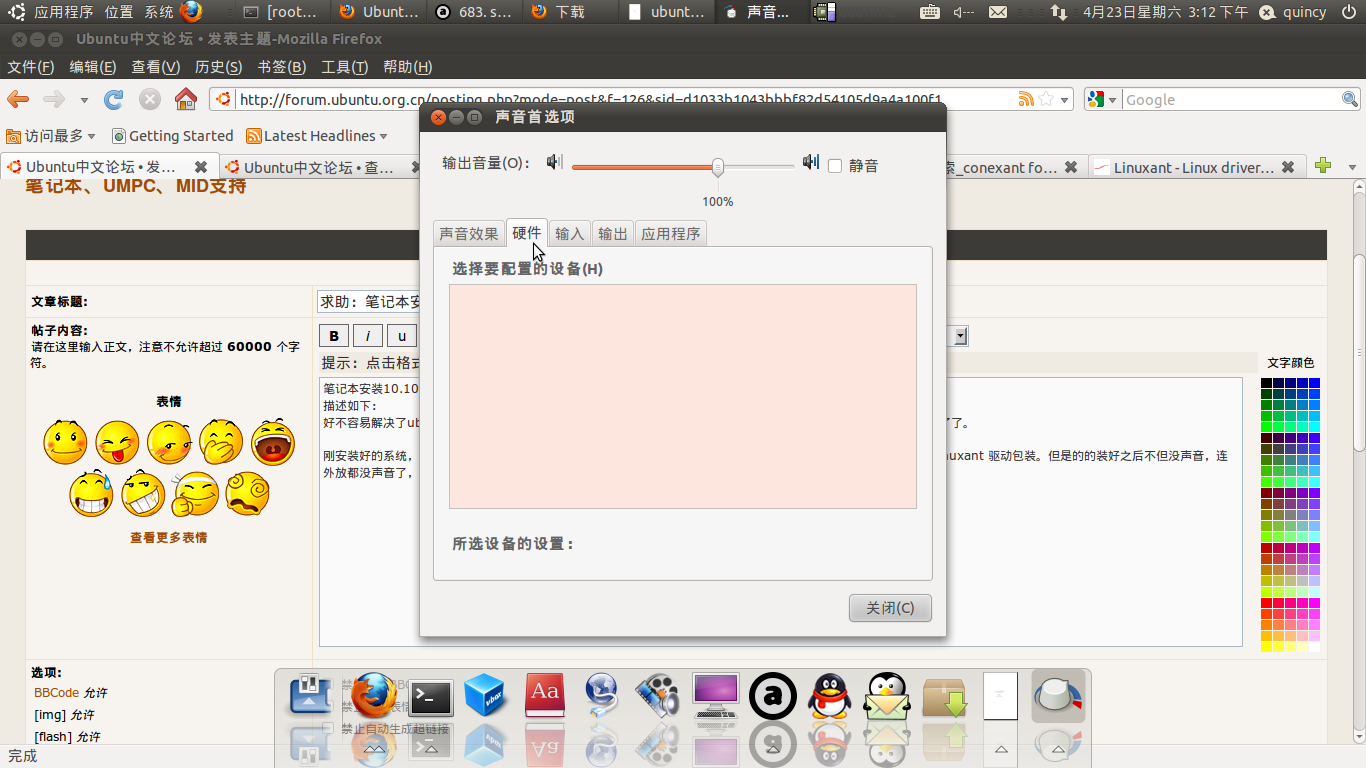Image resolution: width=1366 pixels, height=768 pixels.
Task: Tick the 禁止自动生成超链接 checkbox
Action: (327, 728)
